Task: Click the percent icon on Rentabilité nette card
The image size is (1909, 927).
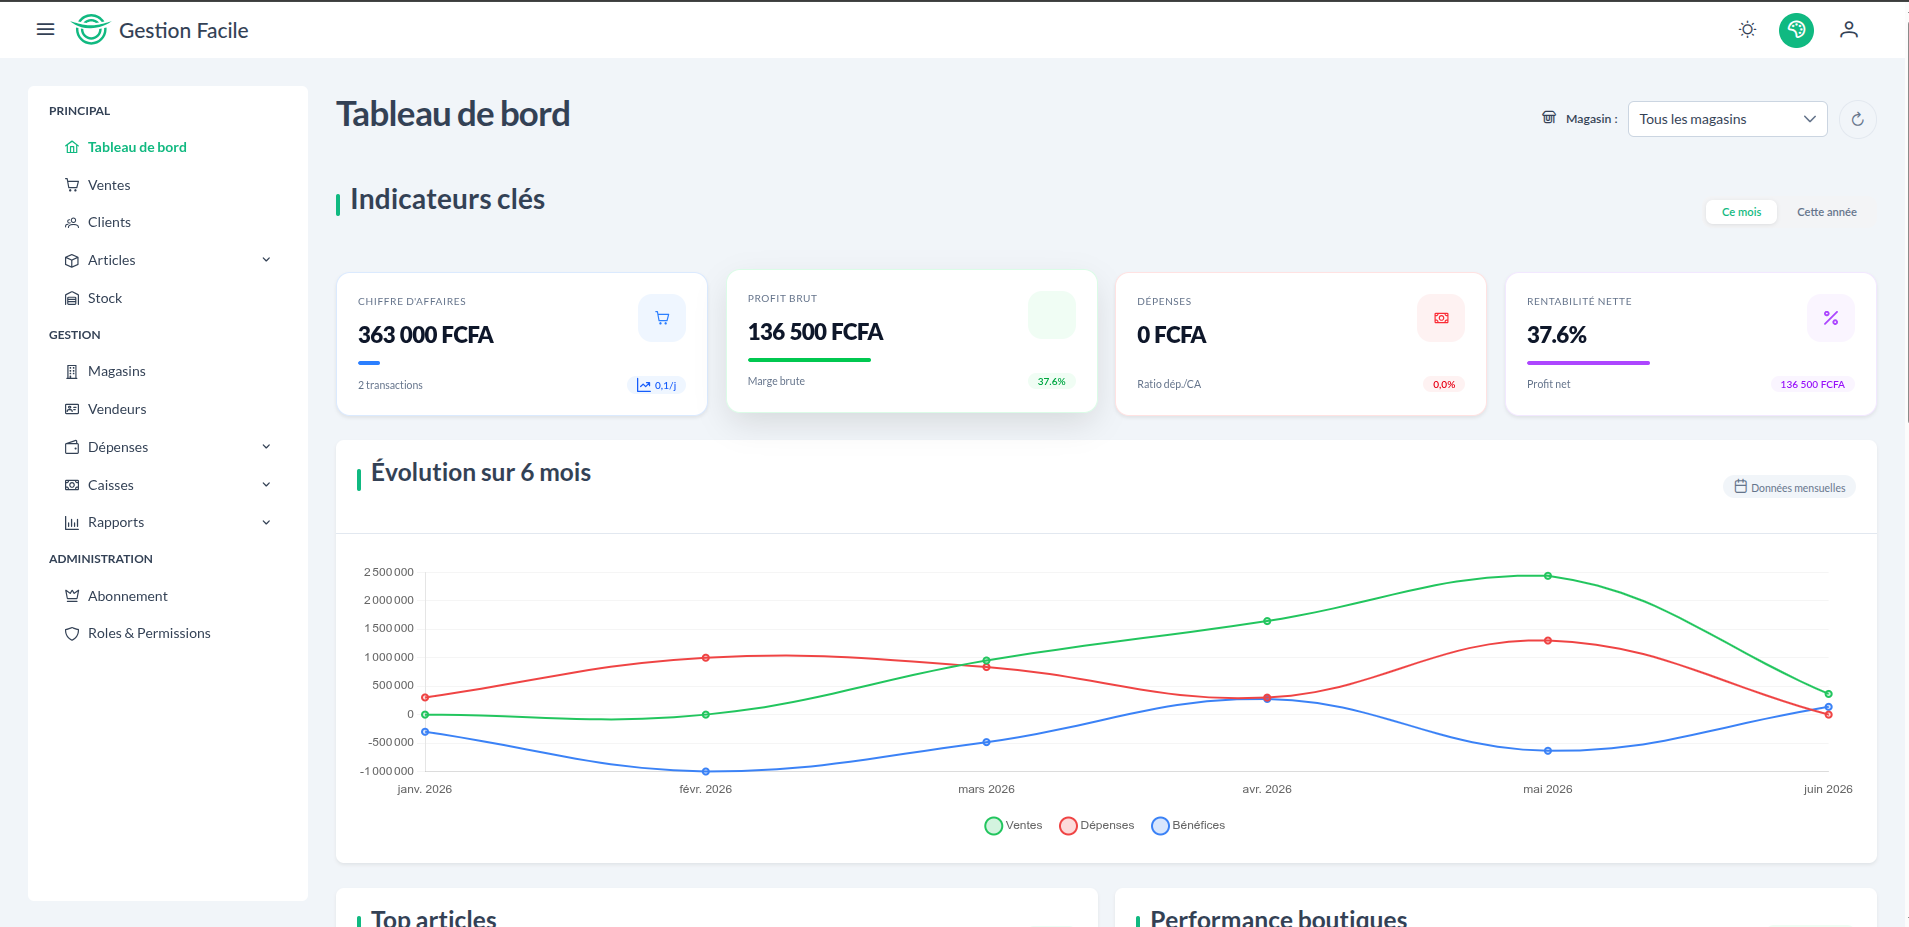Action: (x=1831, y=318)
